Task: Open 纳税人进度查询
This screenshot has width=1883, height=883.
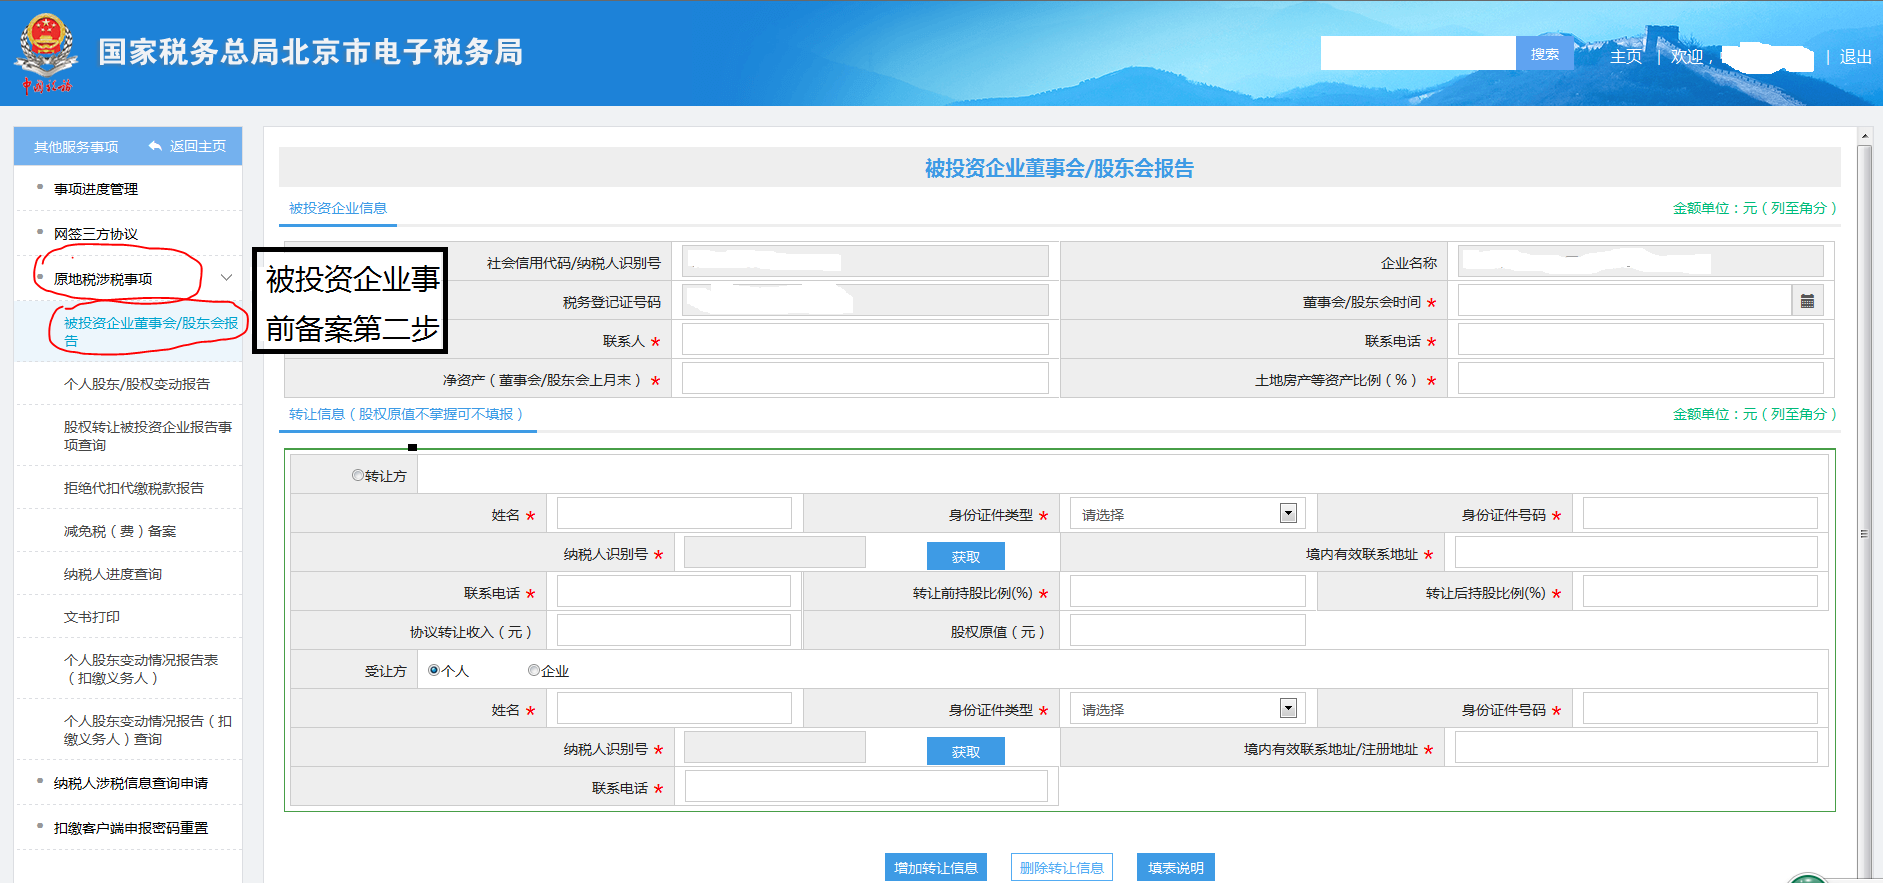Action: [113, 574]
